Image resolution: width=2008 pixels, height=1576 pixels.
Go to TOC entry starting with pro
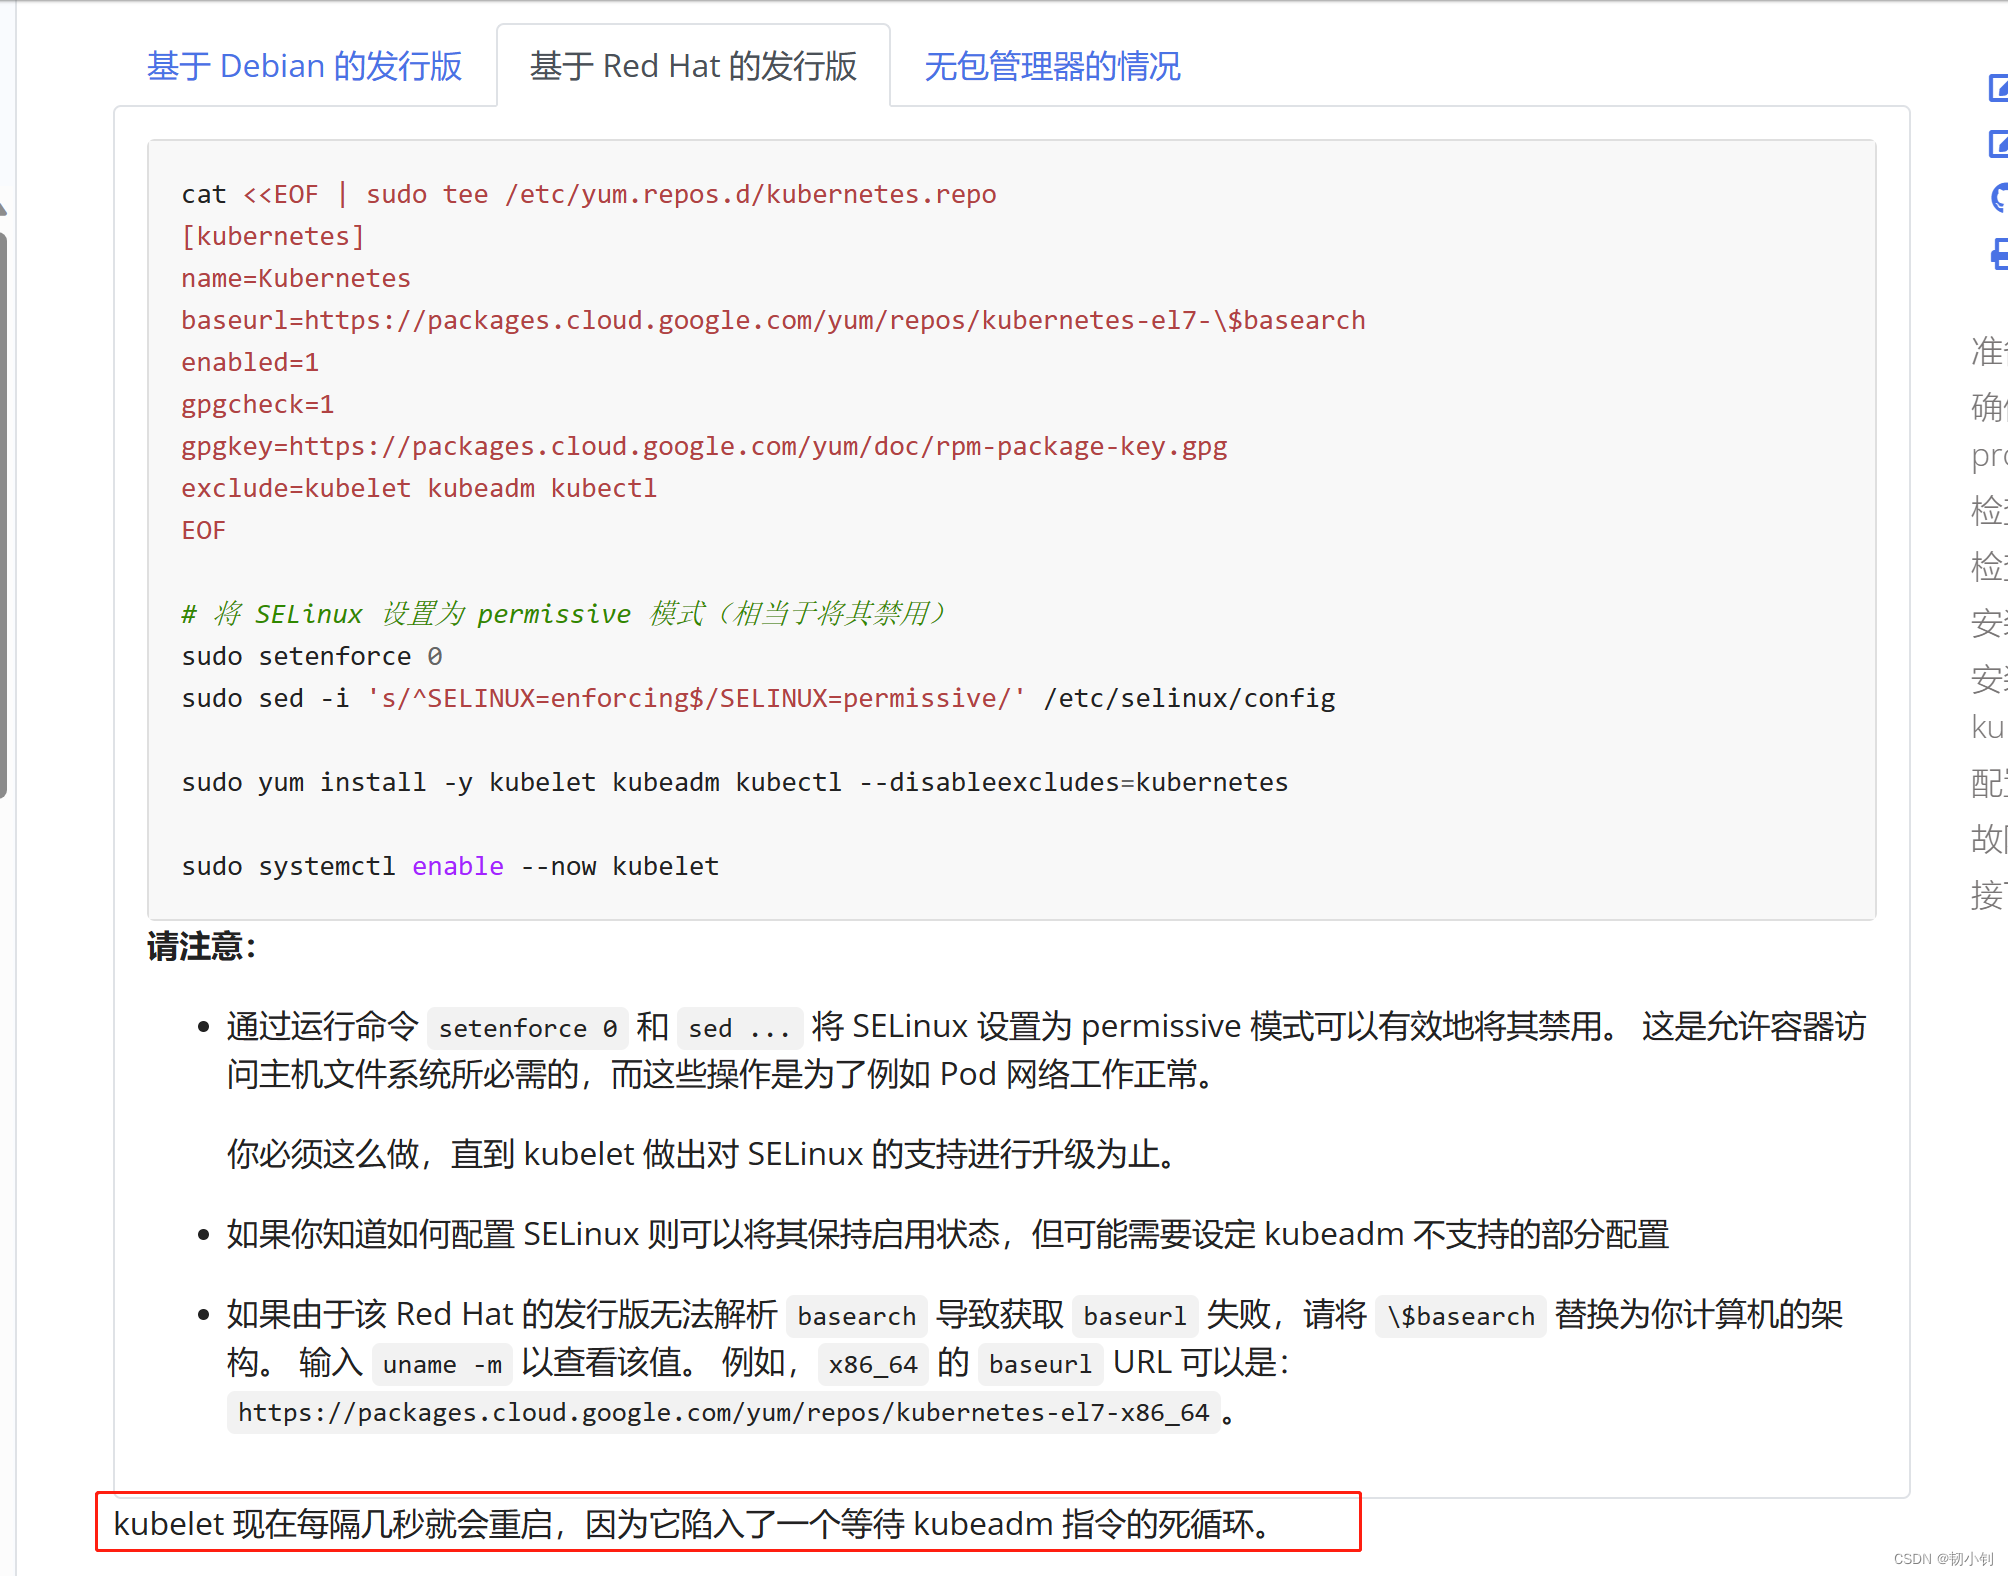pyautogui.click(x=1988, y=456)
